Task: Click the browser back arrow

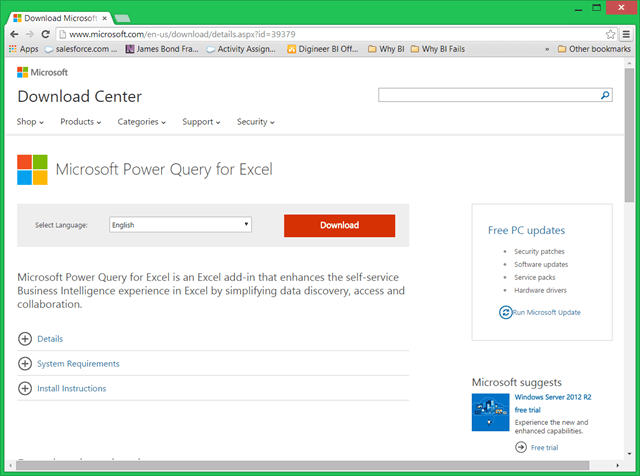Action: click(14, 33)
